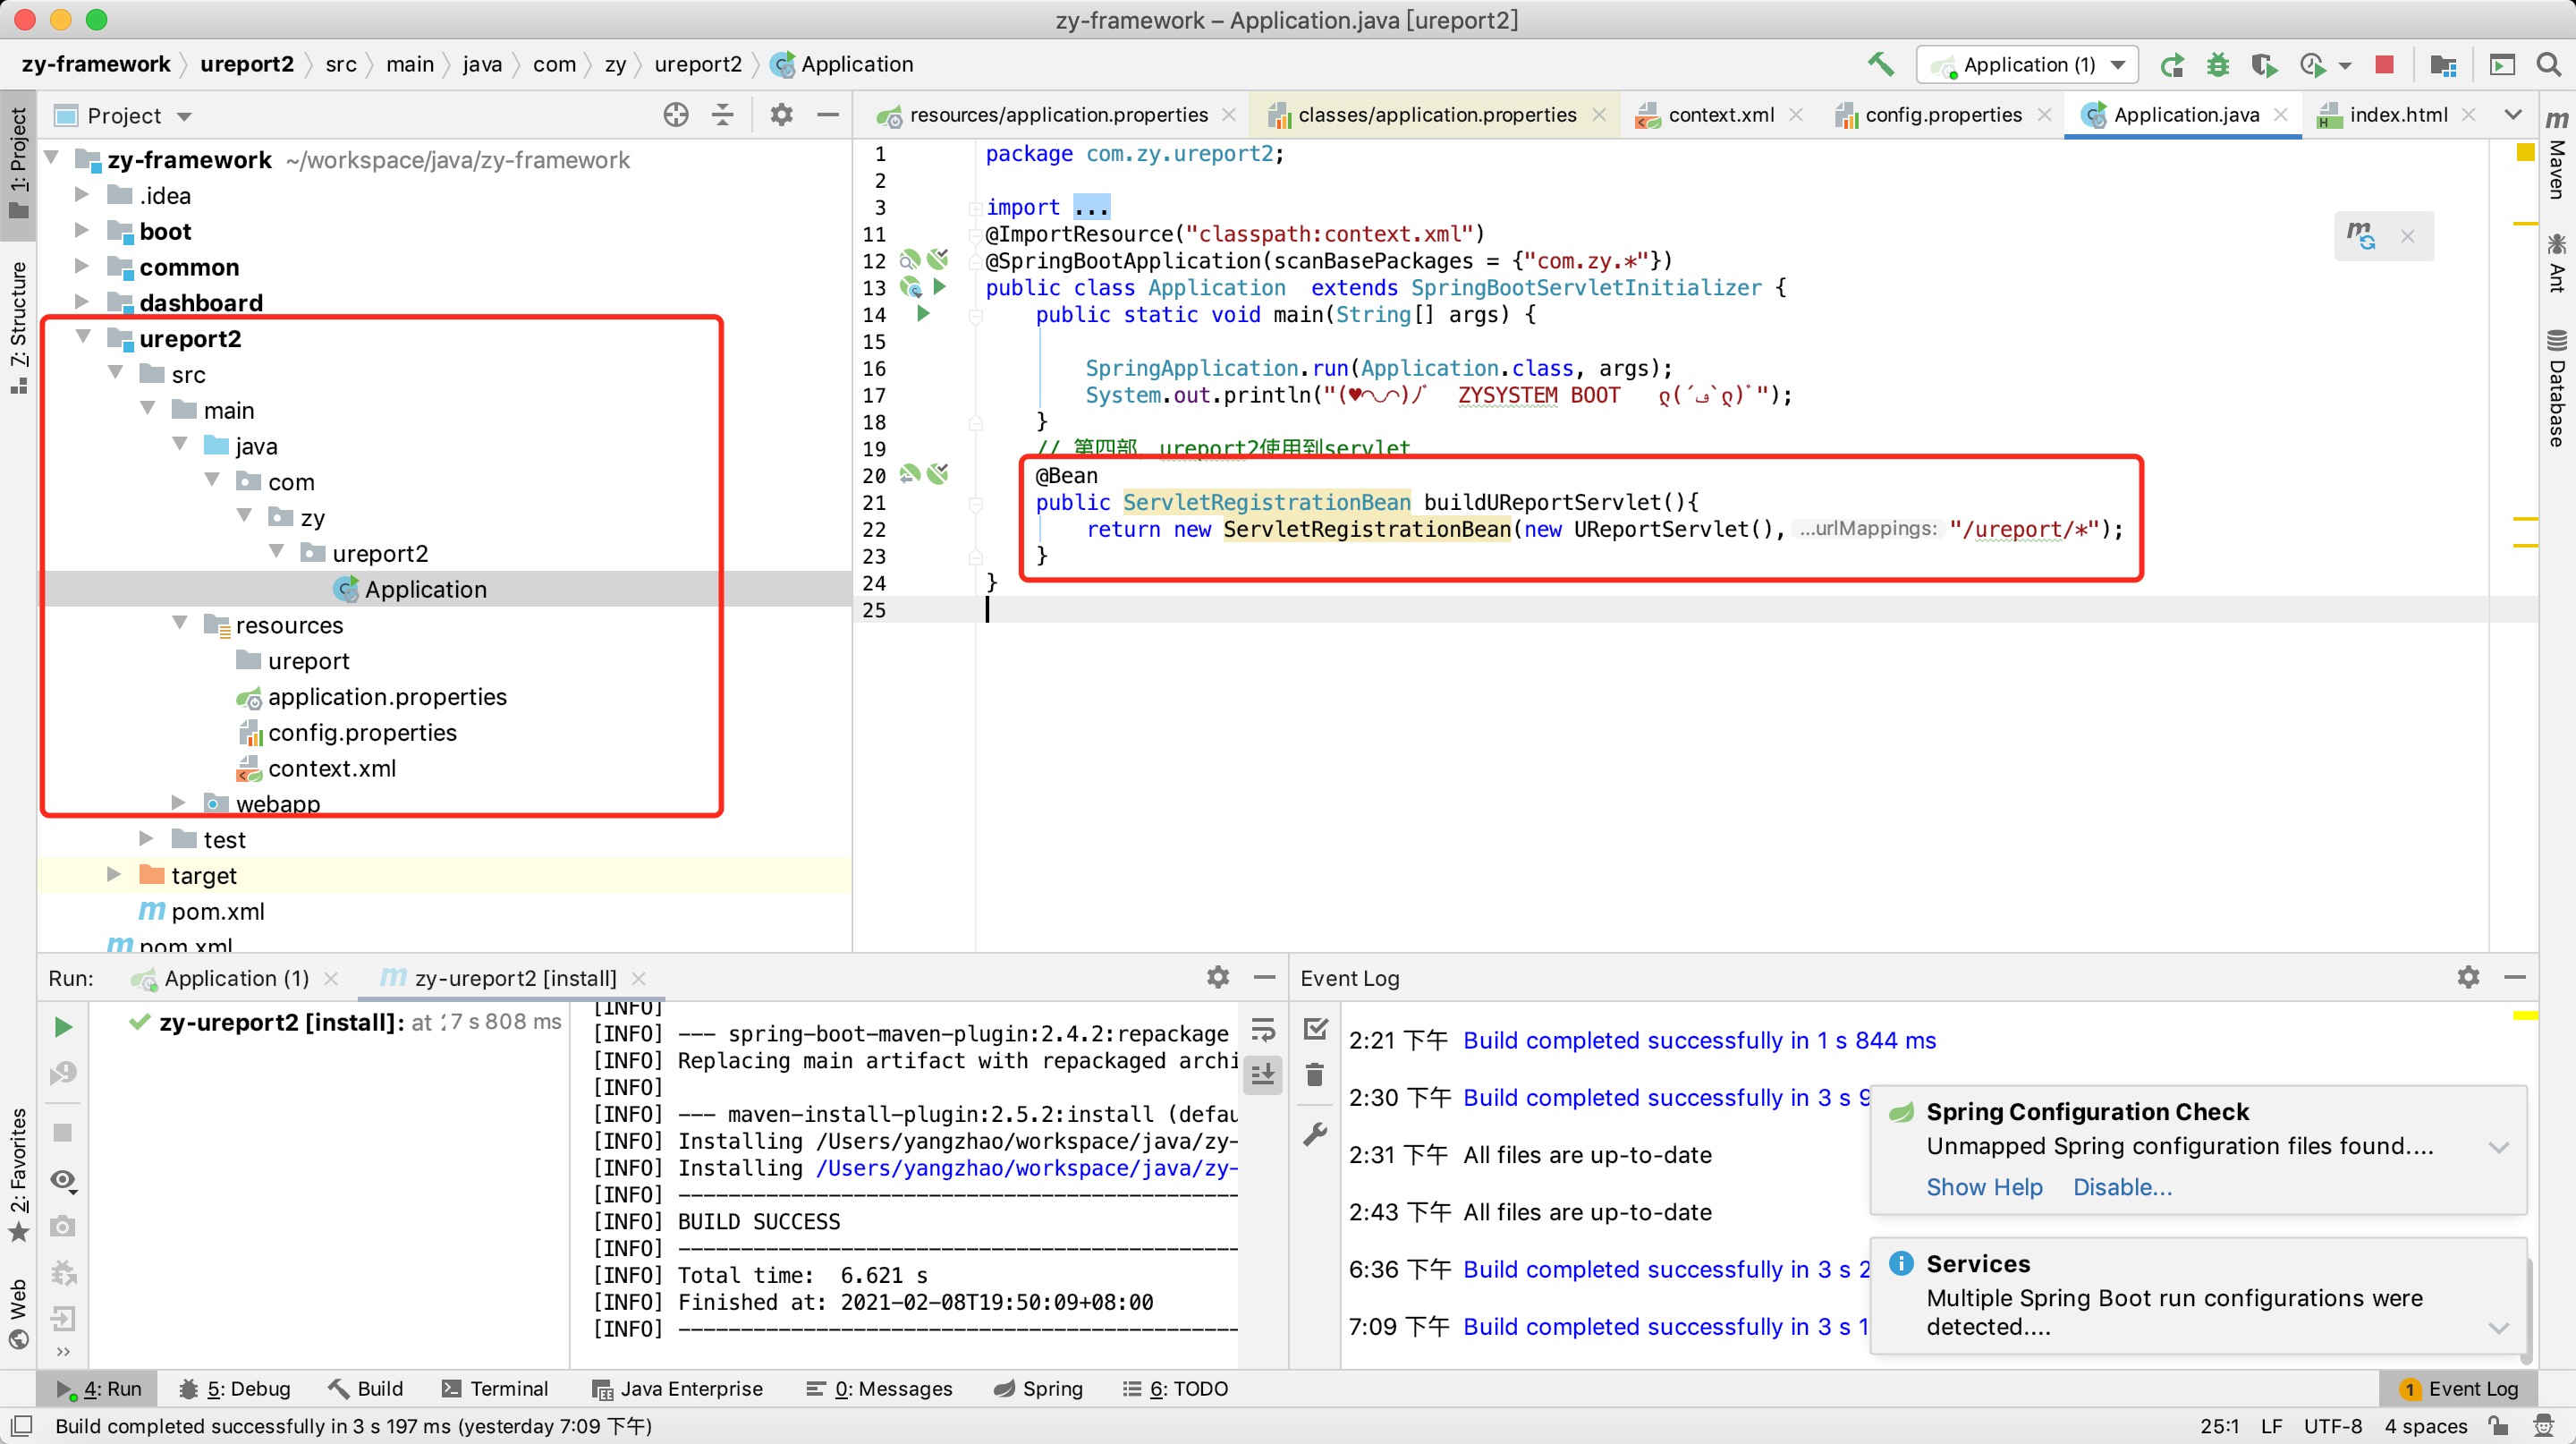This screenshot has height=1444, width=2576.
Task: Load Maven changes floating icon
Action: tap(2361, 237)
